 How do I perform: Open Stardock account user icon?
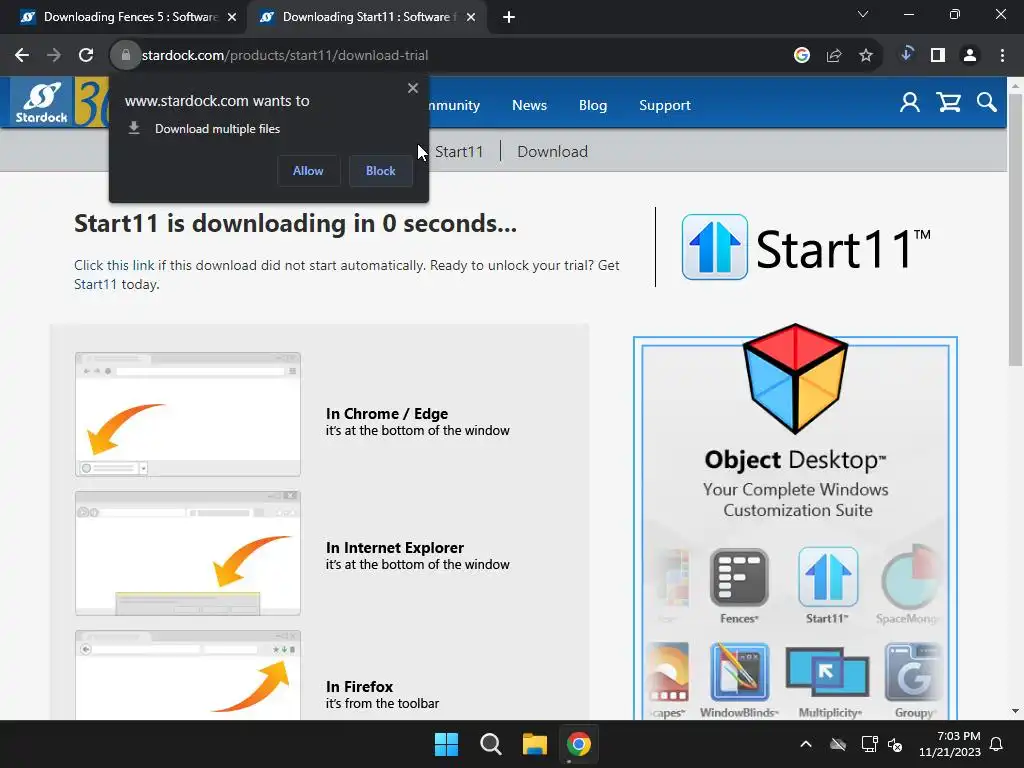[x=910, y=103]
